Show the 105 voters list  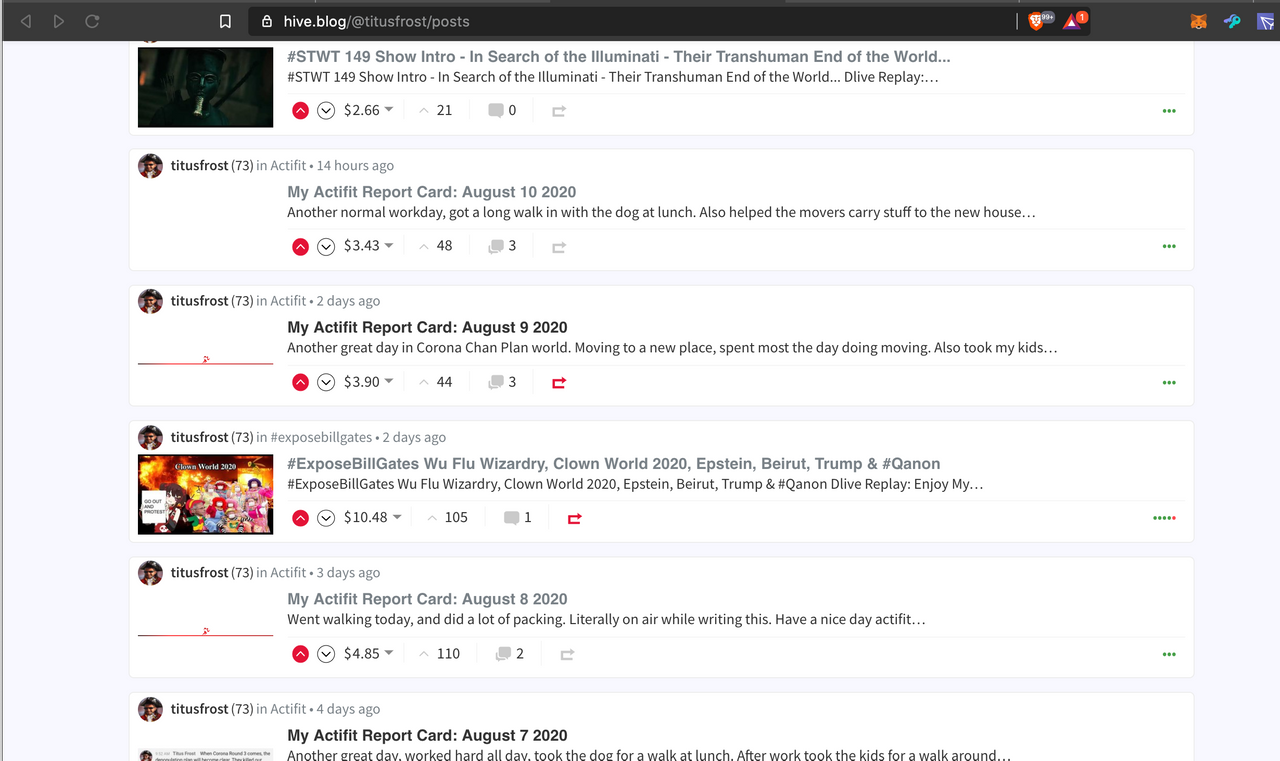tap(447, 518)
